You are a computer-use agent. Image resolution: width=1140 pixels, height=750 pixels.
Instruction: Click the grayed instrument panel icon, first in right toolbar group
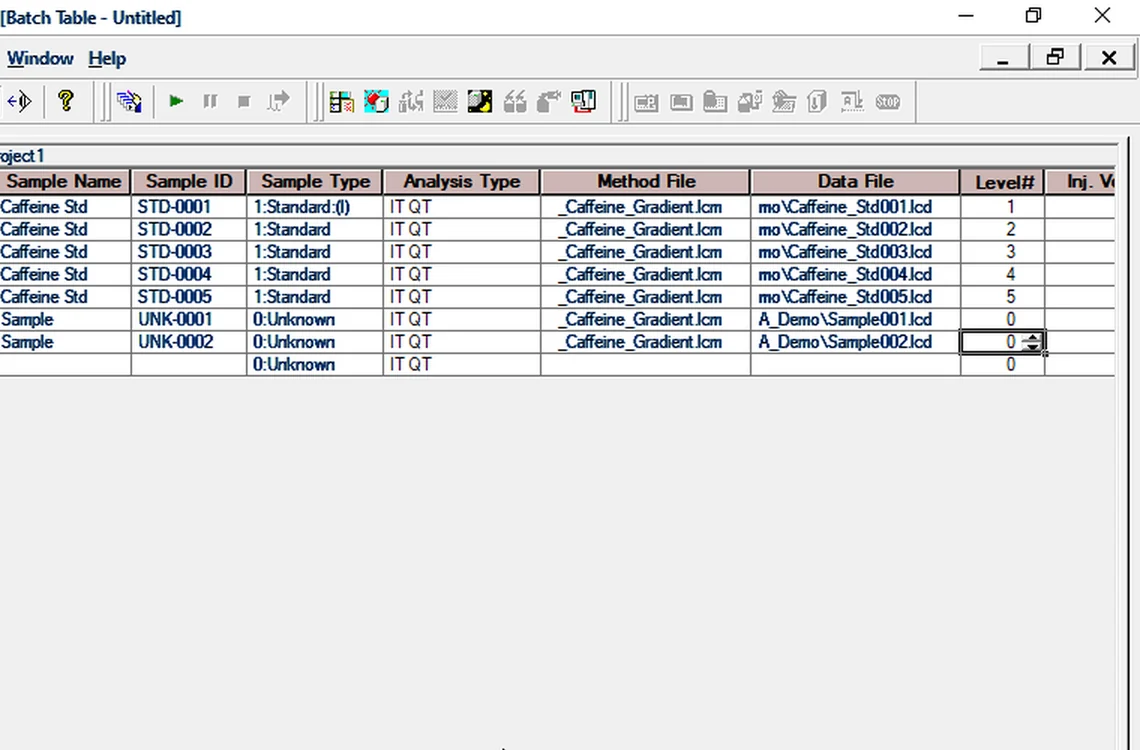coord(646,102)
